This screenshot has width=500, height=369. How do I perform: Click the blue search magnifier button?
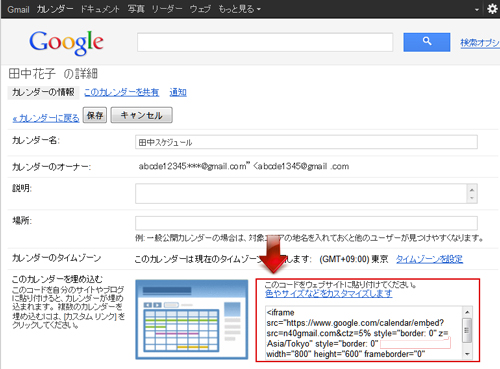[x=427, y=42]
